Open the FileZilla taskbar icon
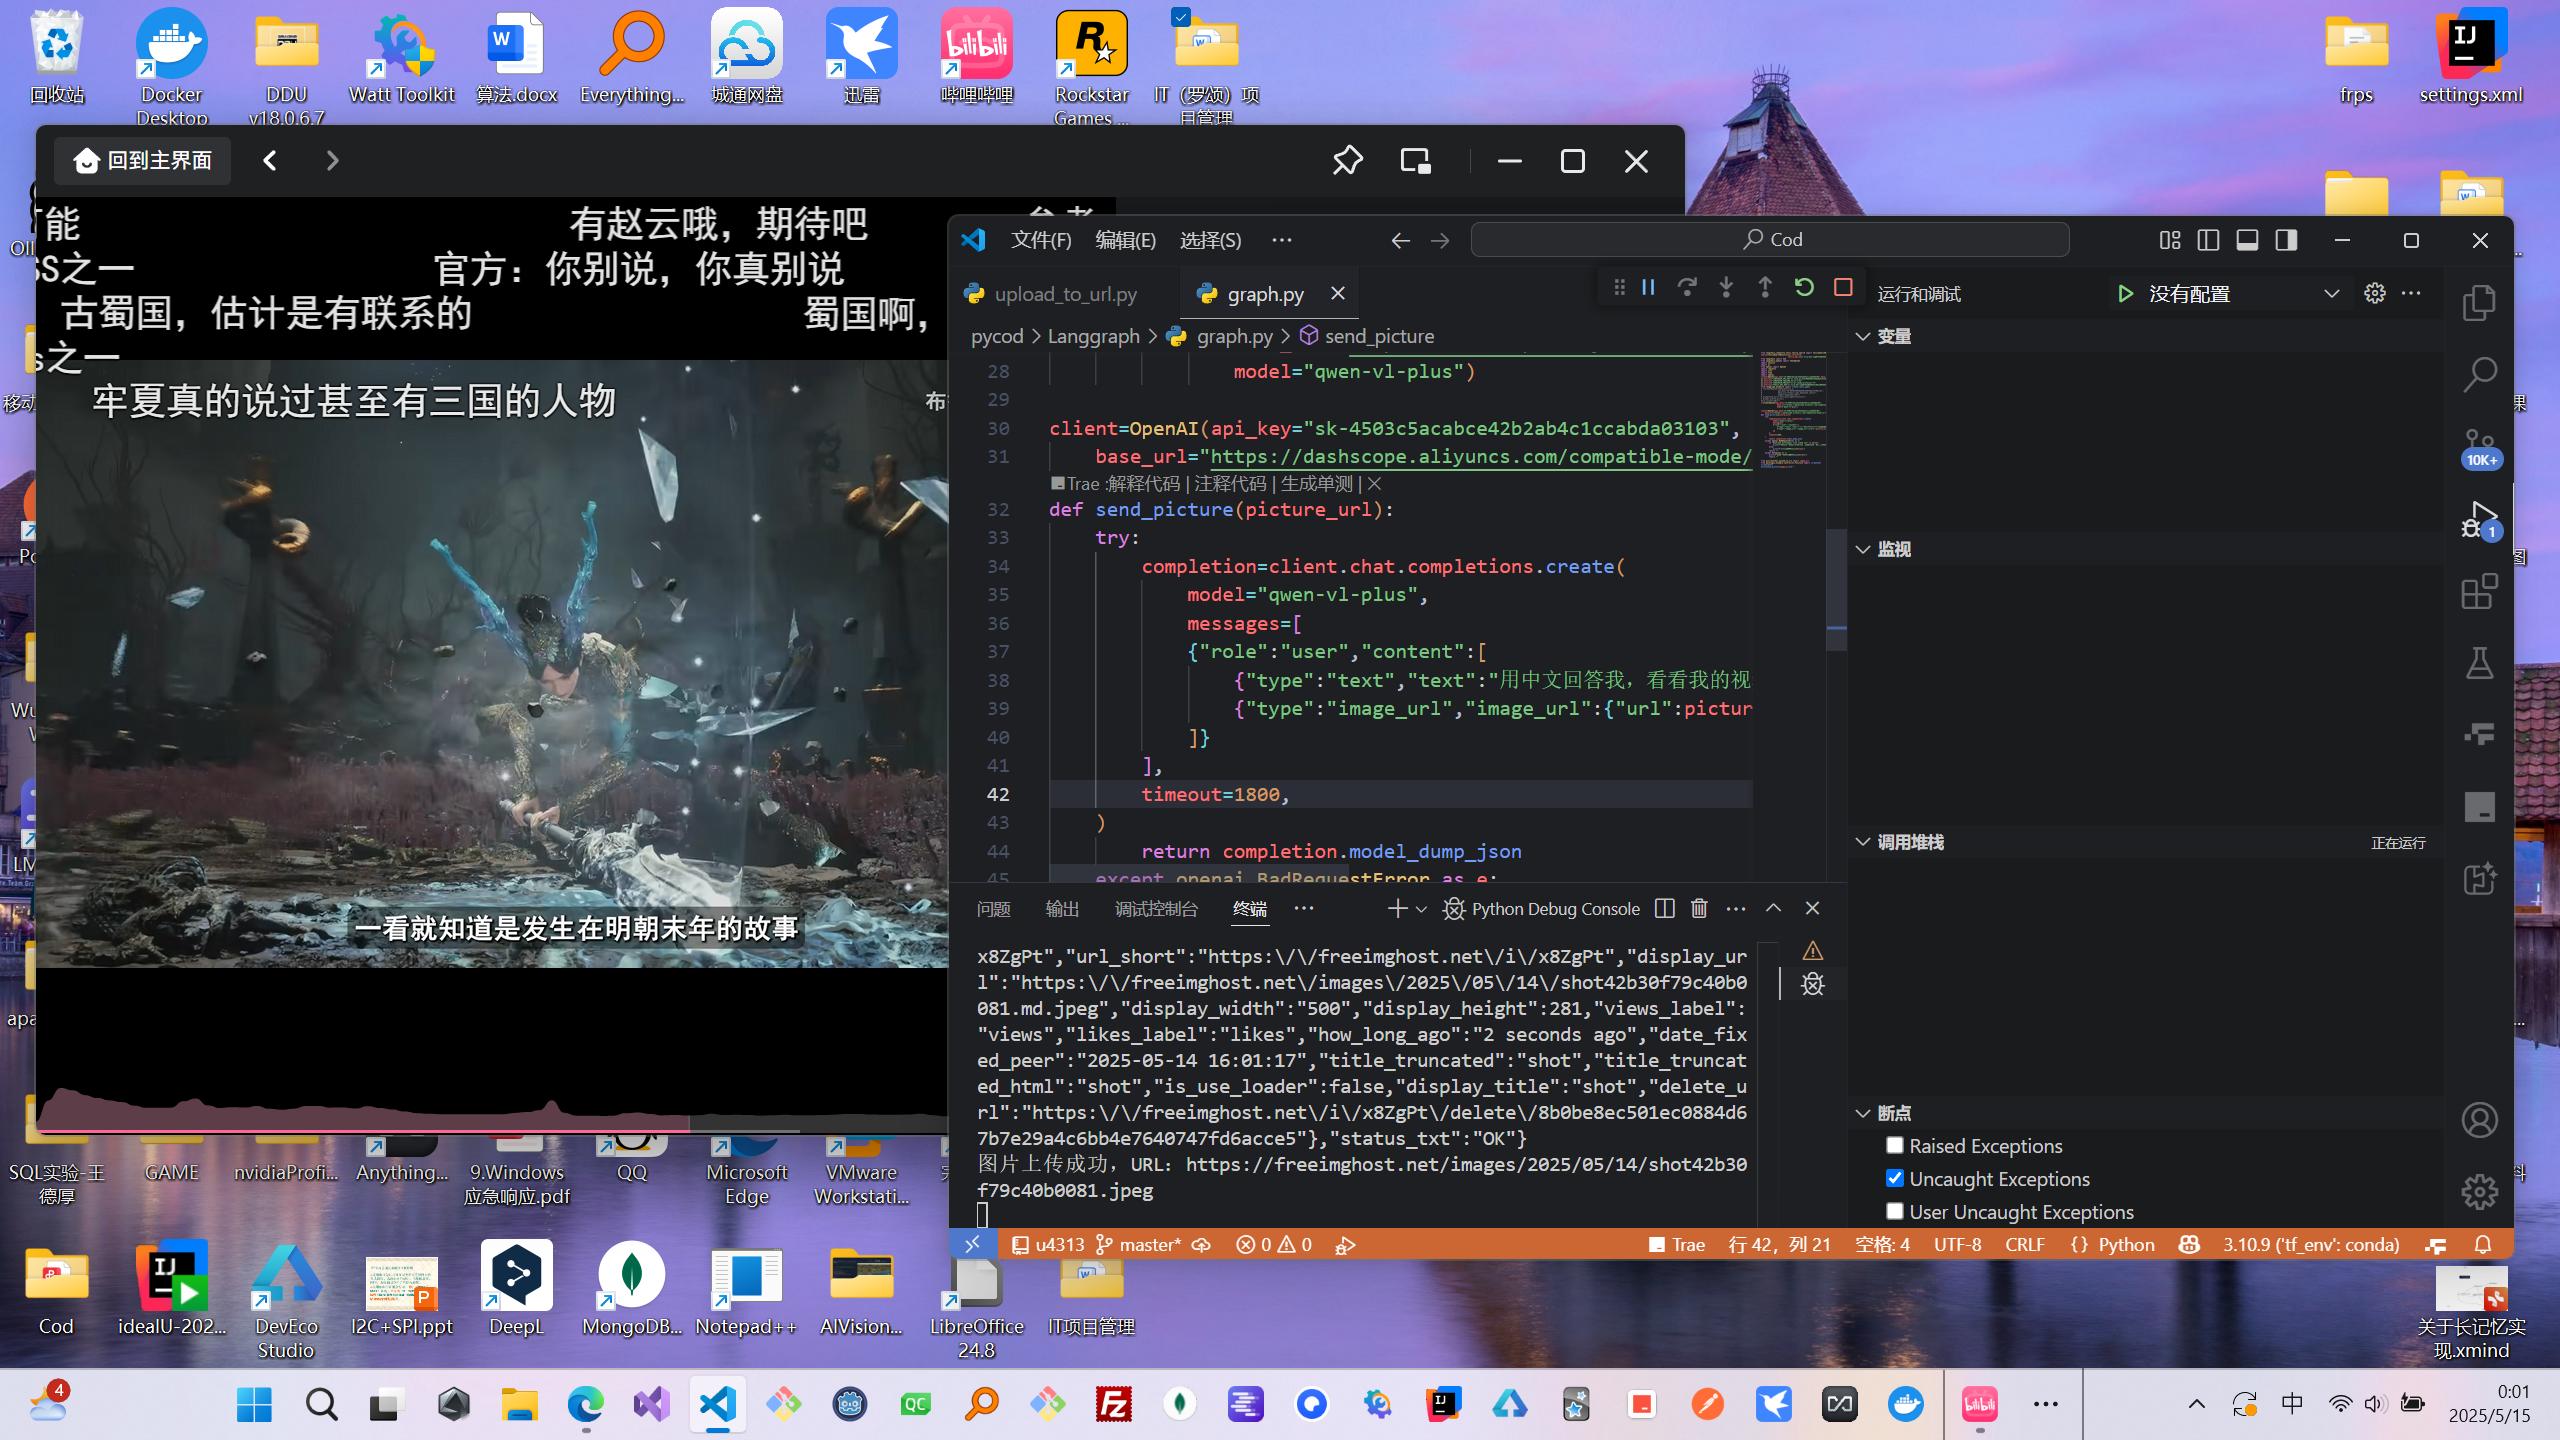Viewport: 2560px width, 1440px height. [x=1113, y=1405]
